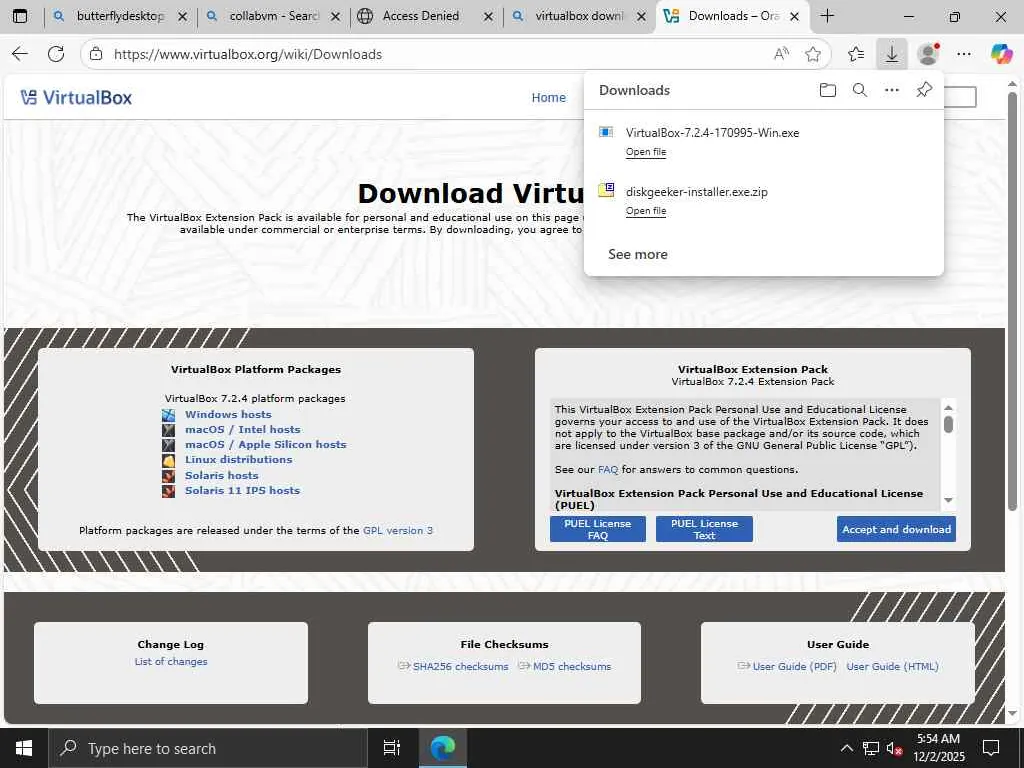Click Accept and download button
Screen dimensions: 1024x768
point(896,529)
